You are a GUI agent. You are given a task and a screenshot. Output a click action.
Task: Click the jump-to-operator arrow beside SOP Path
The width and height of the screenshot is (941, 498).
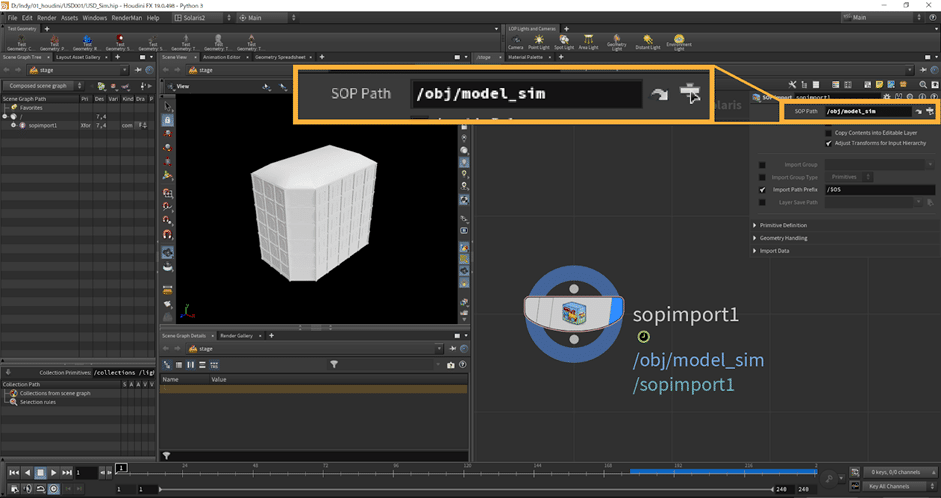point(918,111)
